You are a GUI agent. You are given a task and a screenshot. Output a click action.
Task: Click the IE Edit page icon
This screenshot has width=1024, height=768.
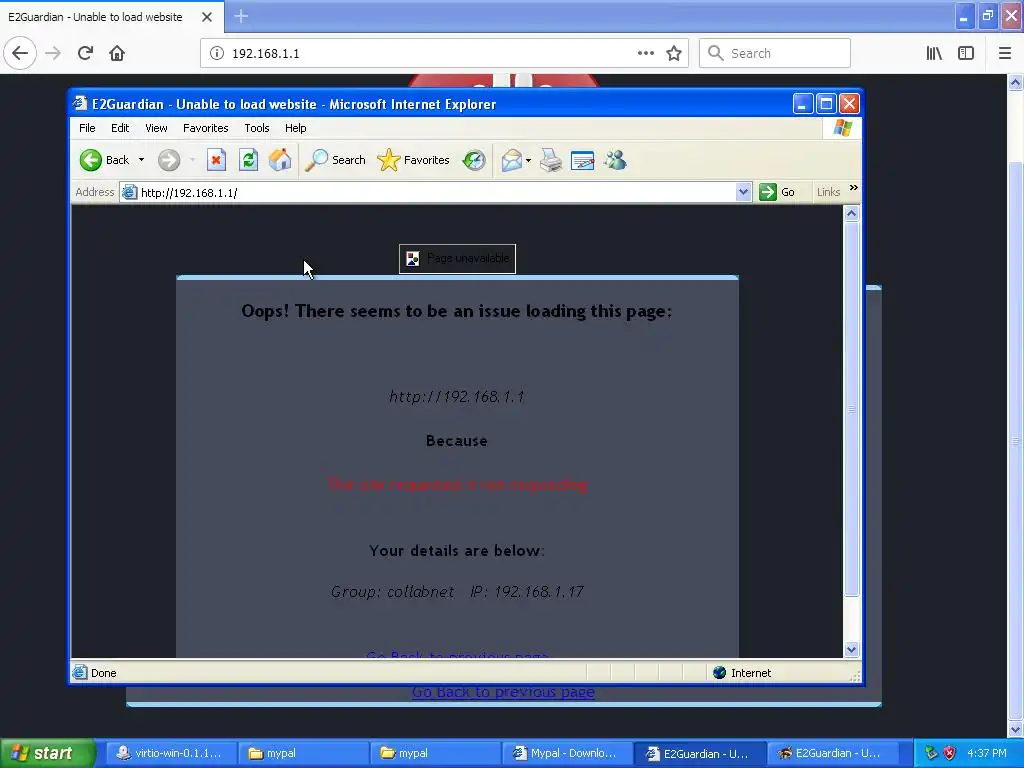tap(583, 160)
